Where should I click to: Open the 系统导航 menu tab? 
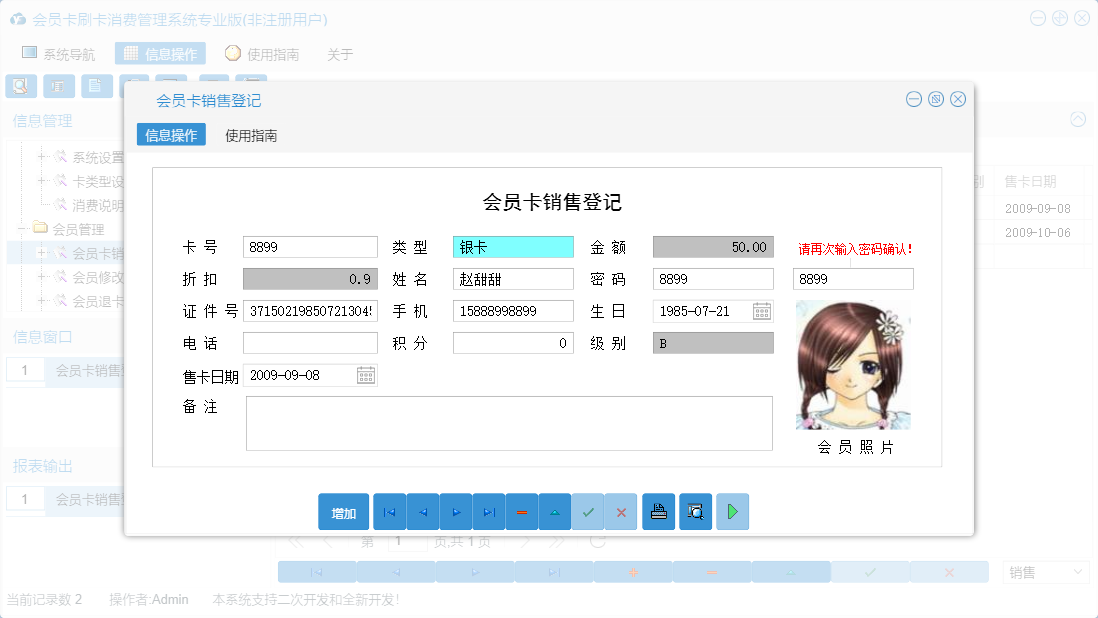(62, 53)
